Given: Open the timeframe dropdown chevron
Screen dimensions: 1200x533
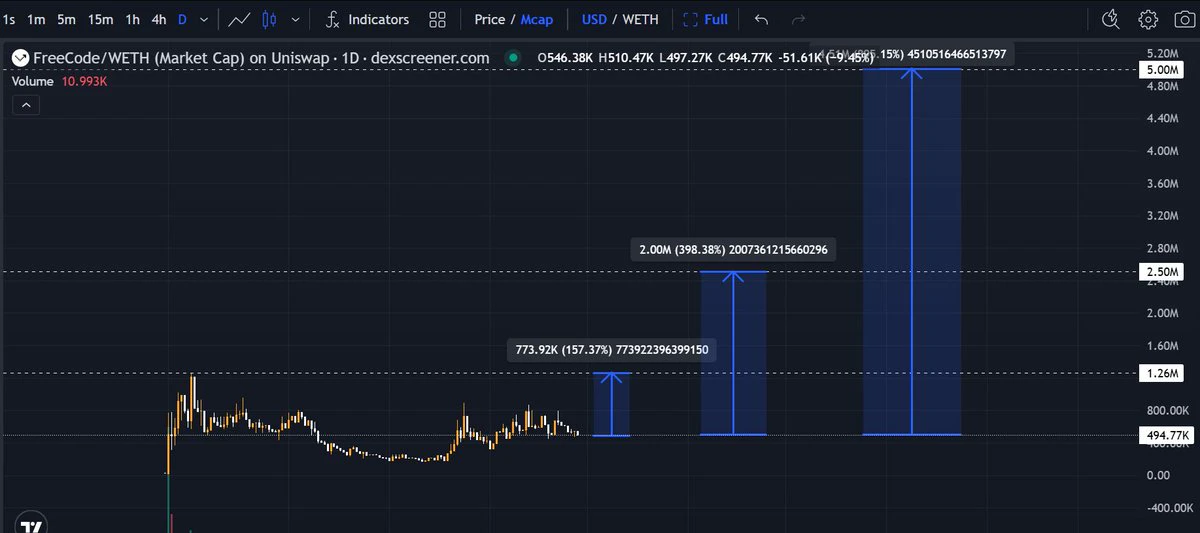Looking at the screenshot, I should [205, 19].
